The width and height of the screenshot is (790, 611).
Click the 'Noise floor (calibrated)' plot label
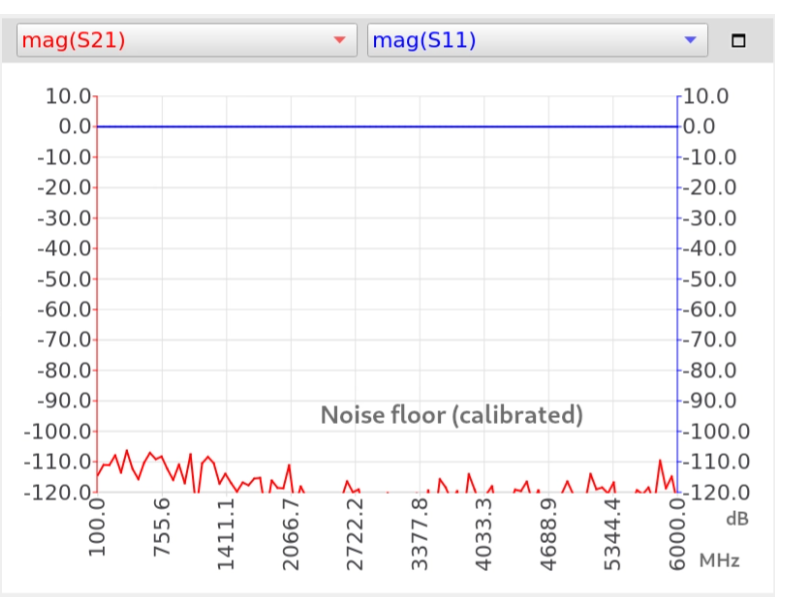coord(451,414)
